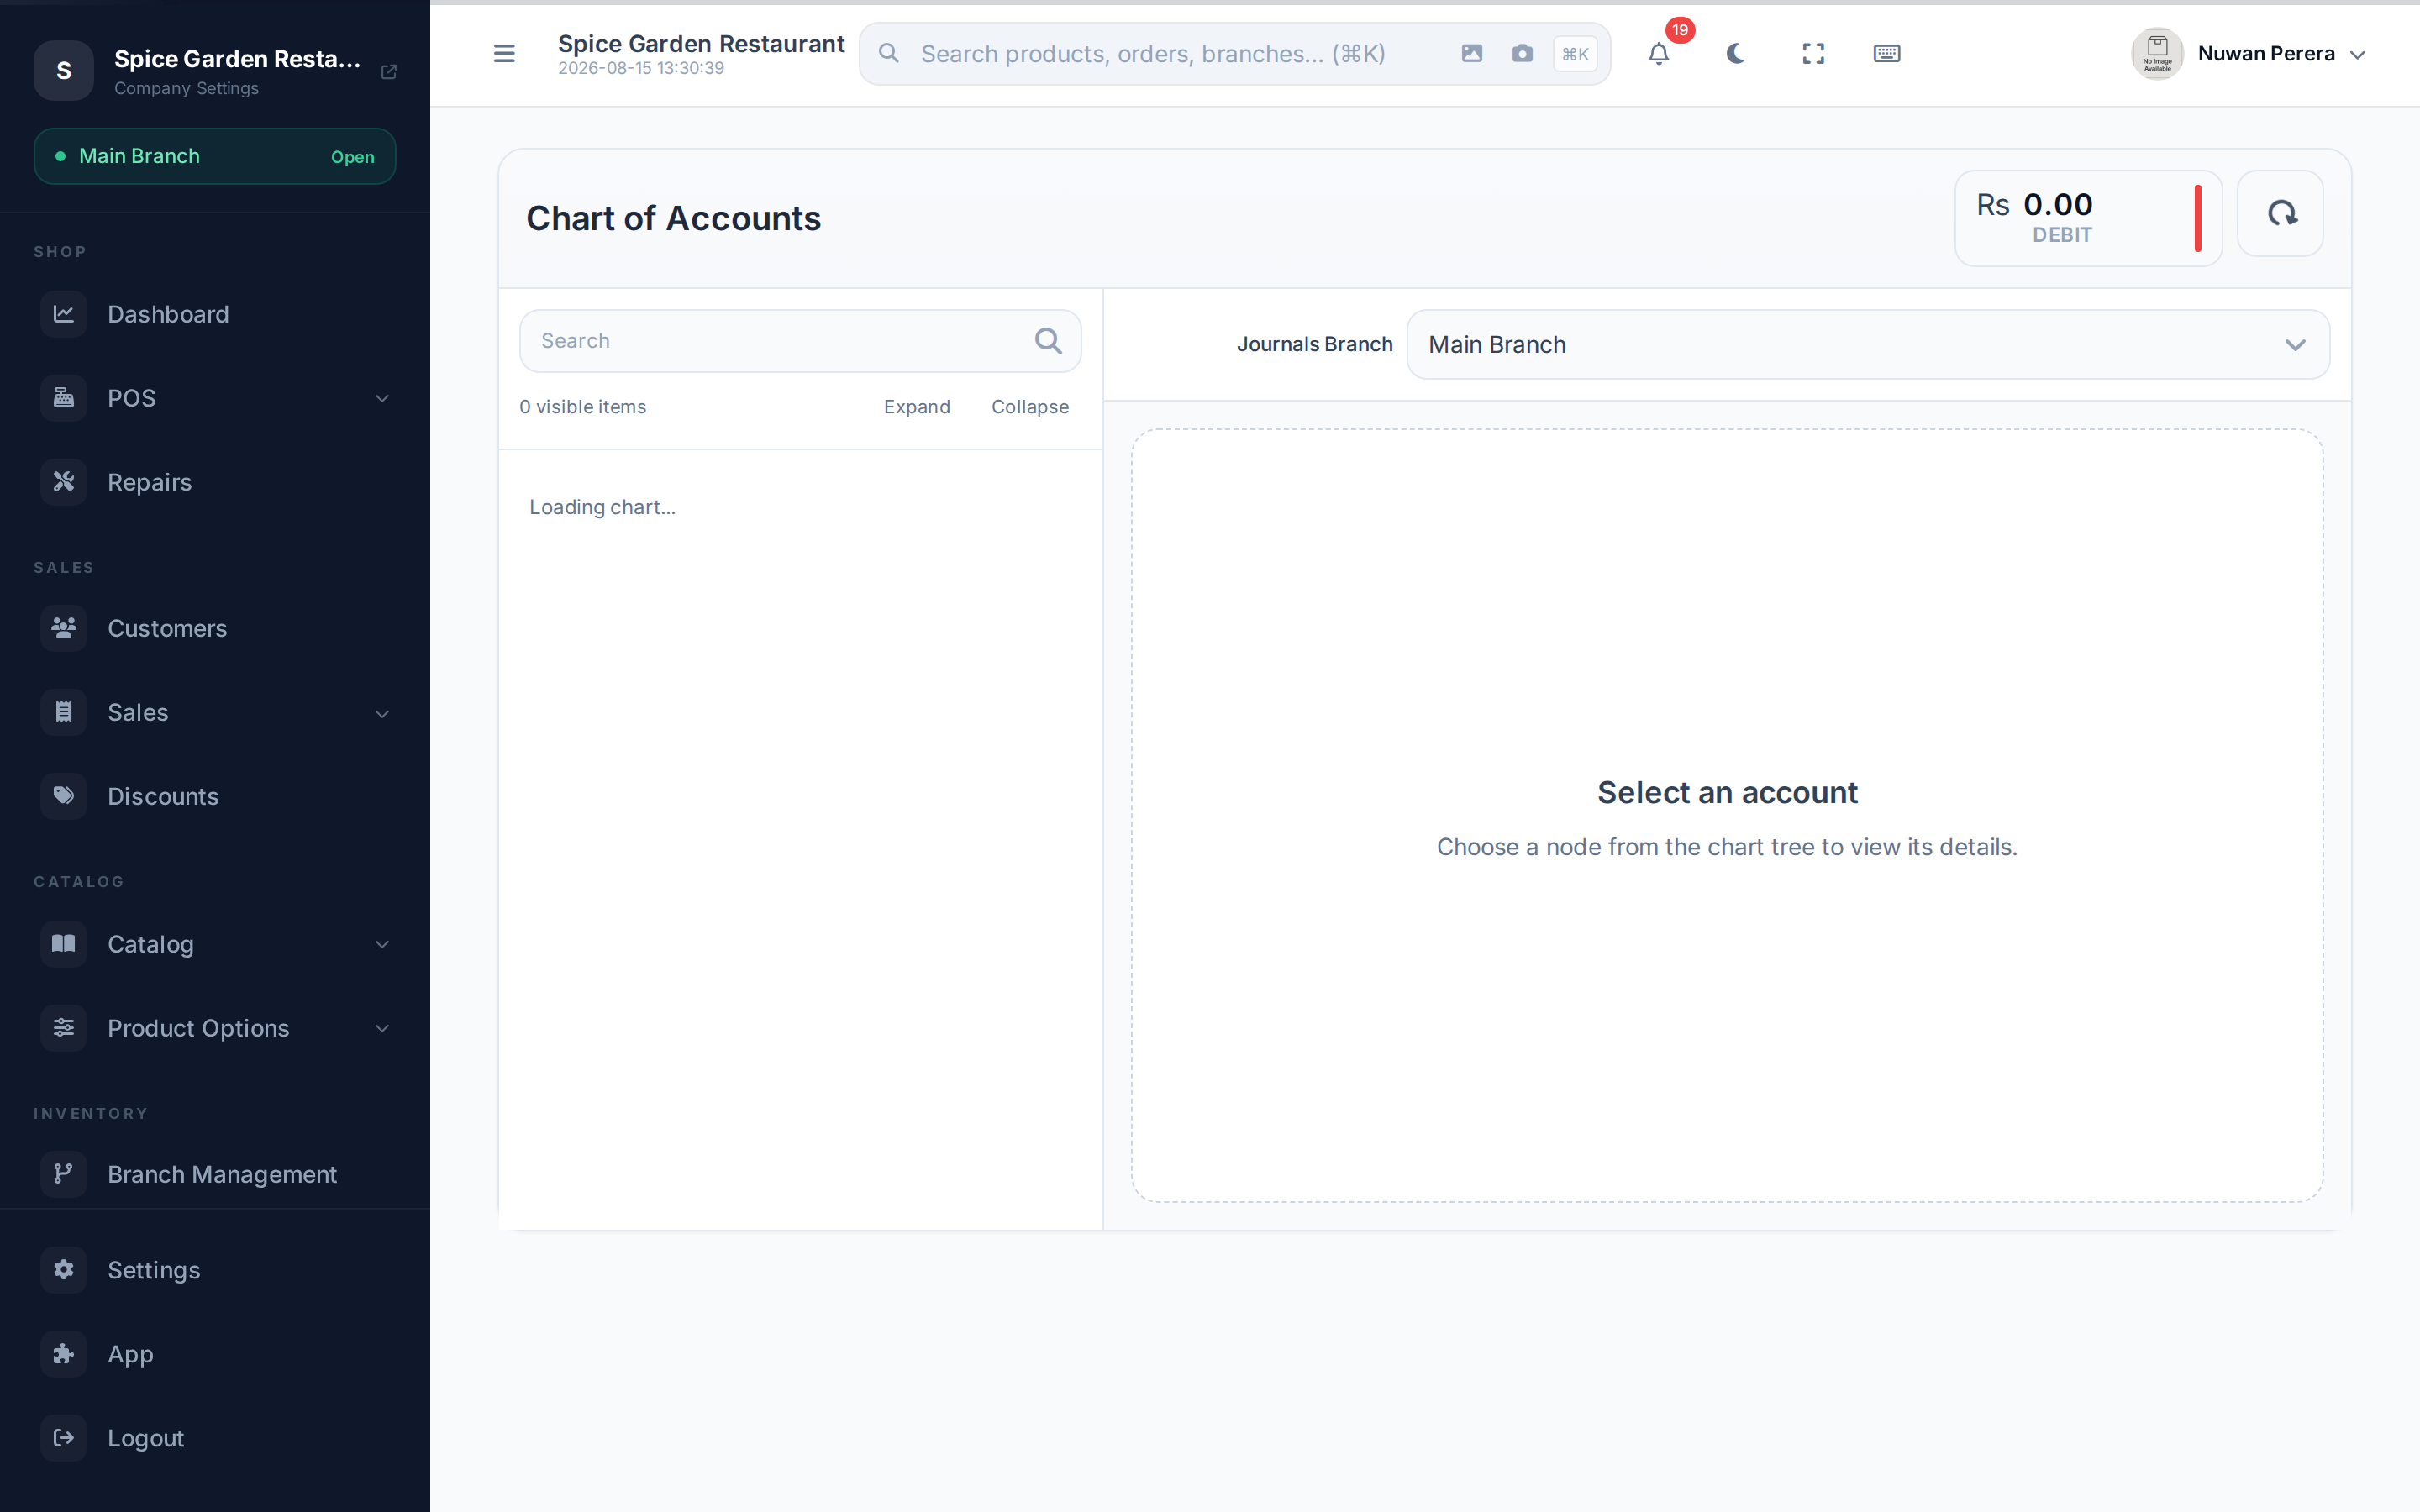The width and height of the screenshot is (2420, 1512).
Task: Open Branch Management
Action: (x=215, y=1174)
